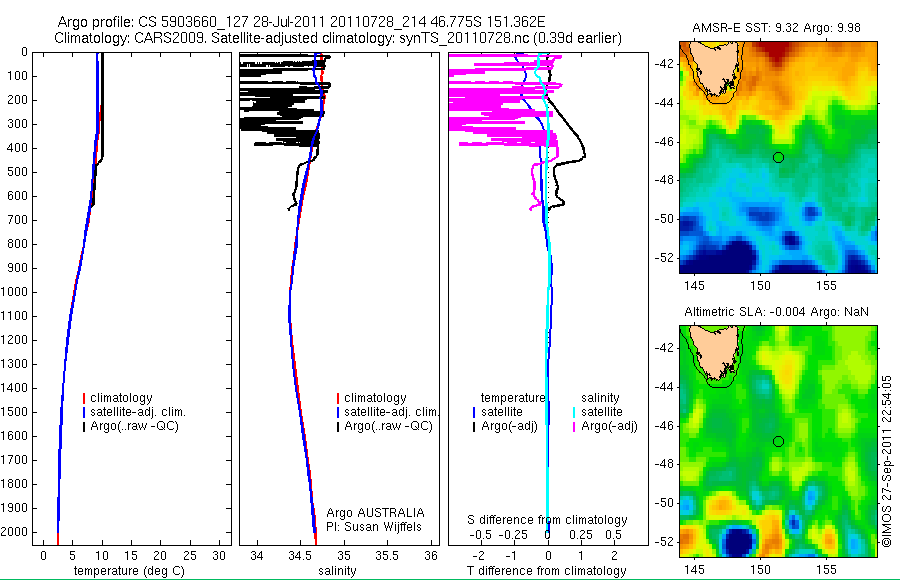Click the black Argo(..raw -QC) legend in temperature panel
The height and width of the screenshot is (580, 900).
coord(130,426)
